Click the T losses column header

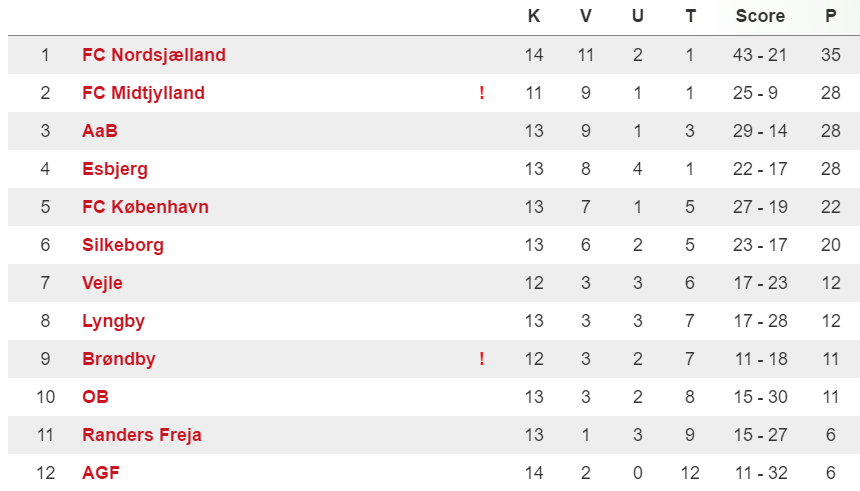pyautogui.click(x=691, y=16)
